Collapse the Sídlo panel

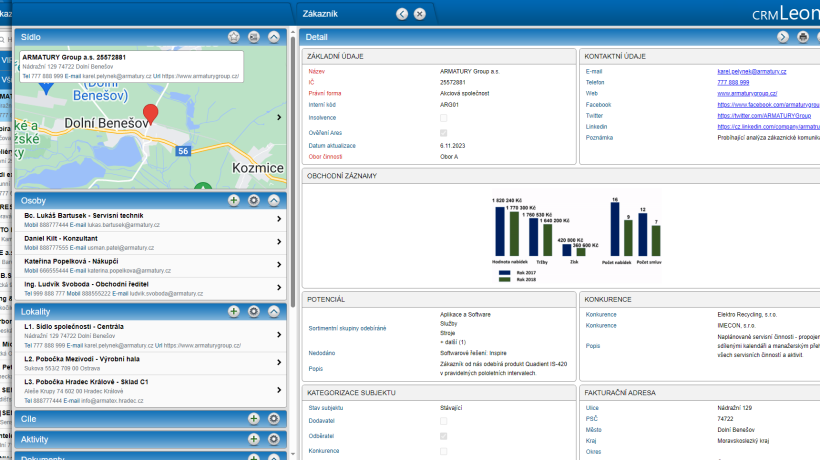pos(274,37)
